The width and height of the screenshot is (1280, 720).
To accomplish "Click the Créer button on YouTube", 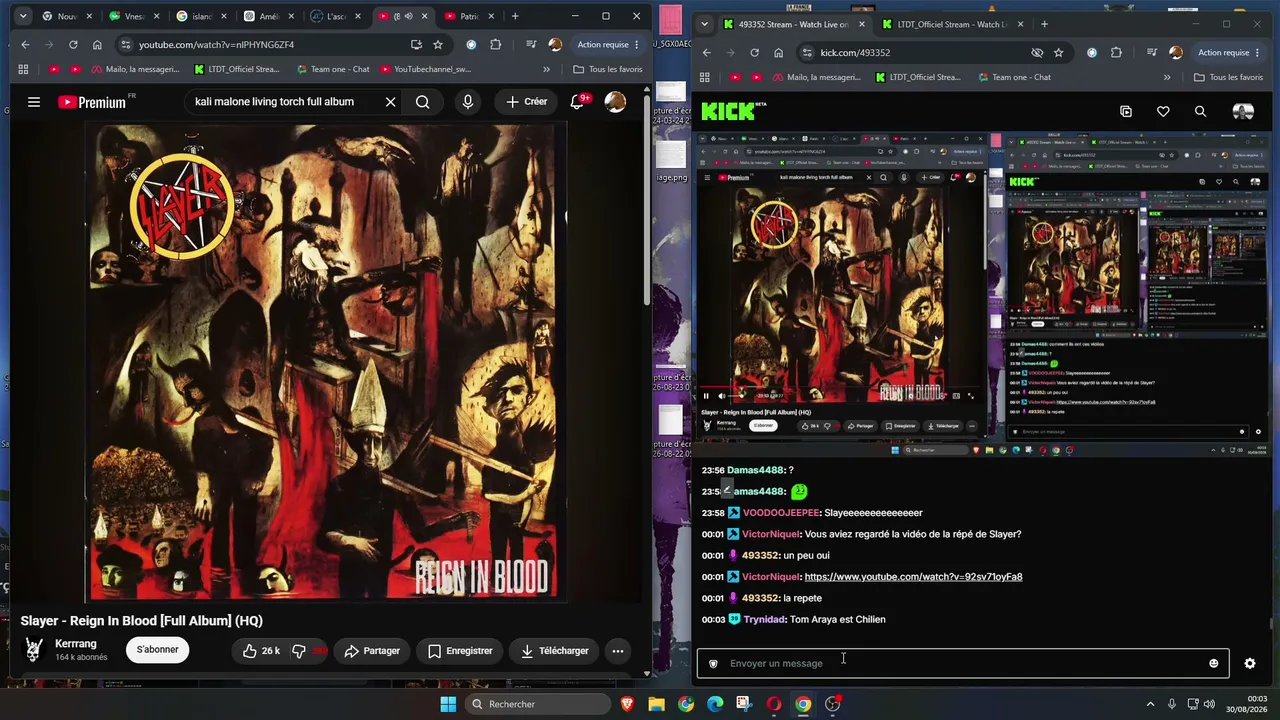I will tap(526, 102).
